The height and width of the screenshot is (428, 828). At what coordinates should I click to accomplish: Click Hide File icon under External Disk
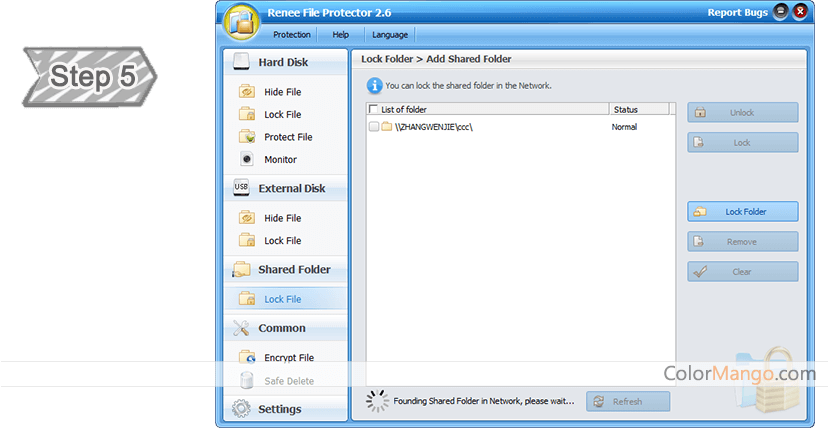[x=247, y=218]
